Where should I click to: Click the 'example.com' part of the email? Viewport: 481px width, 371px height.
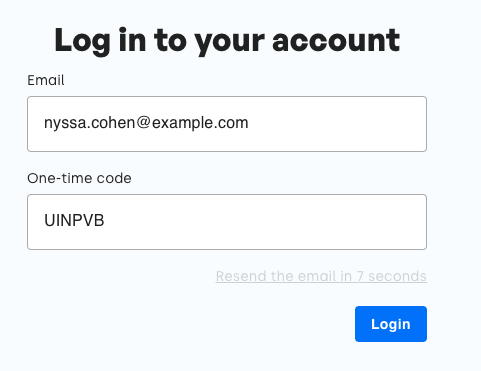coord(200,123)
